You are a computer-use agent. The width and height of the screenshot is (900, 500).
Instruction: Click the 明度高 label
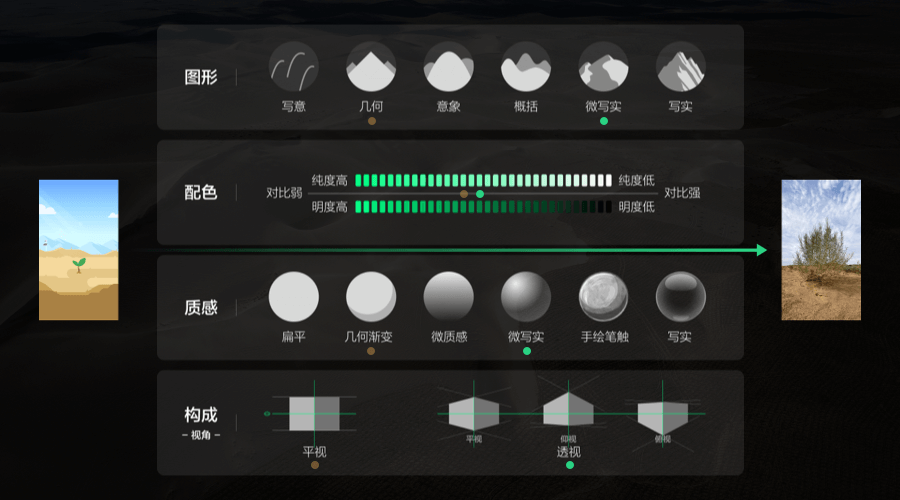pyautogui.click(x=329, y=207)
